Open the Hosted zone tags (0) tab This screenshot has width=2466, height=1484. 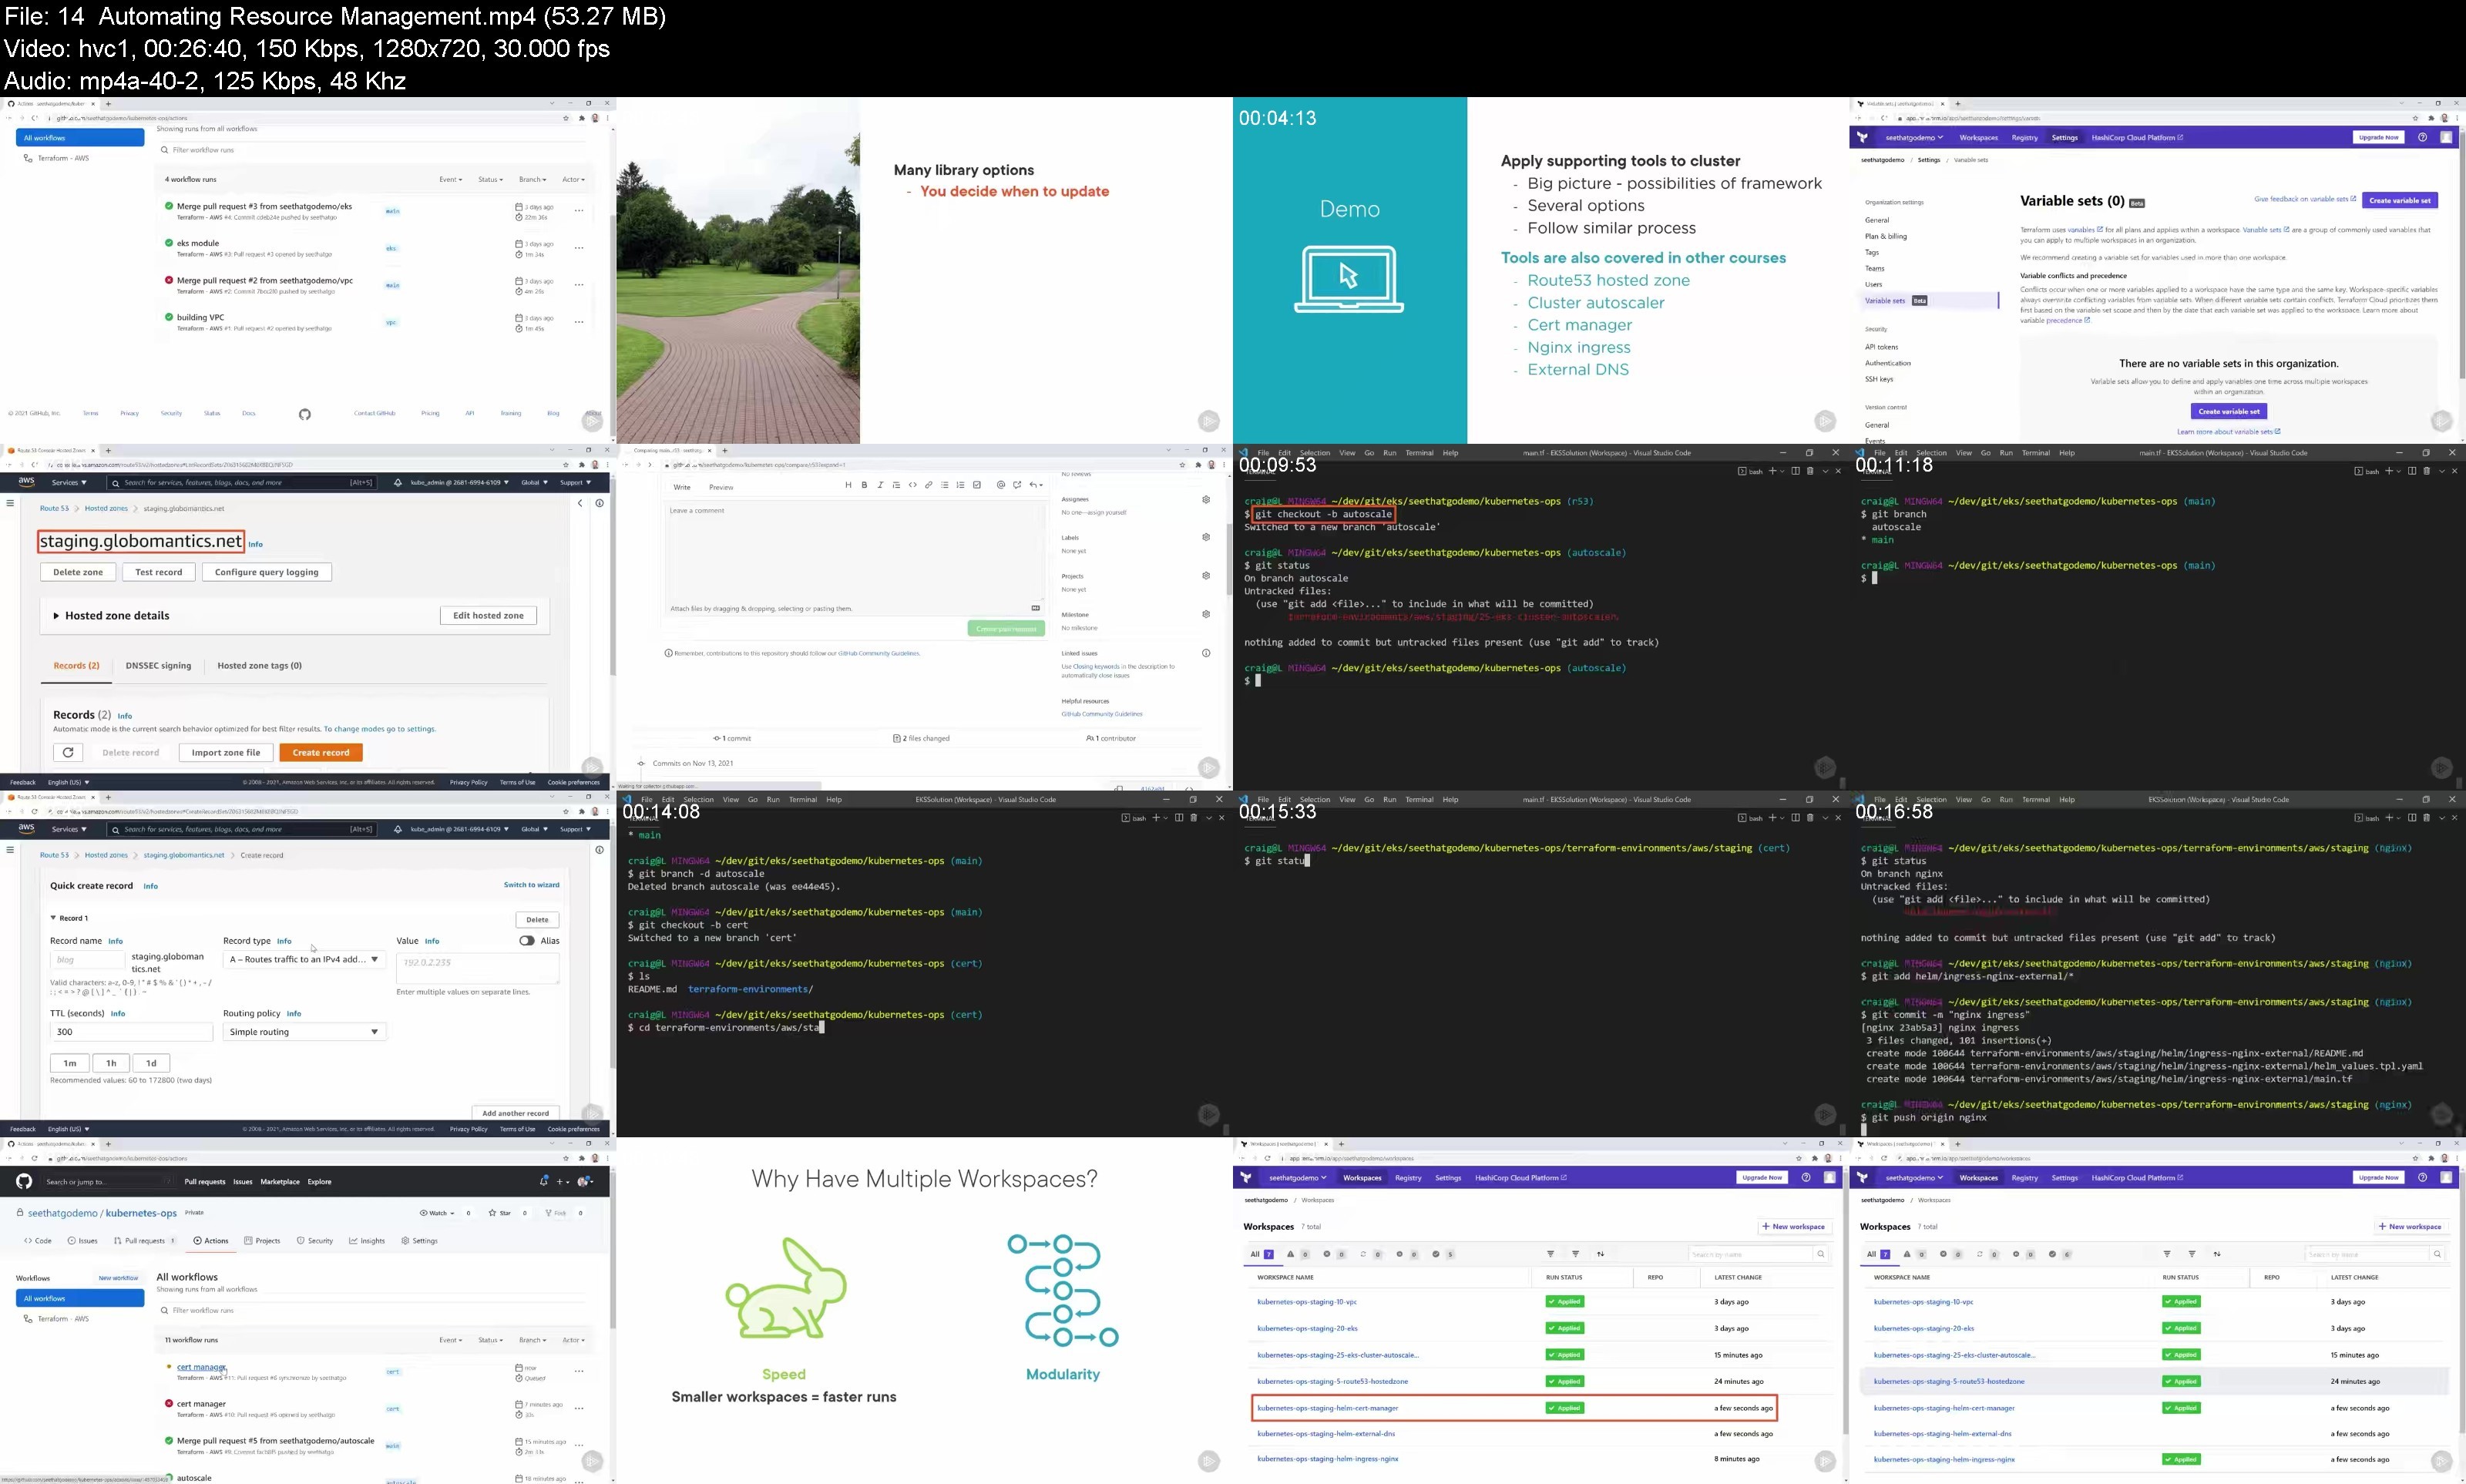259,666
